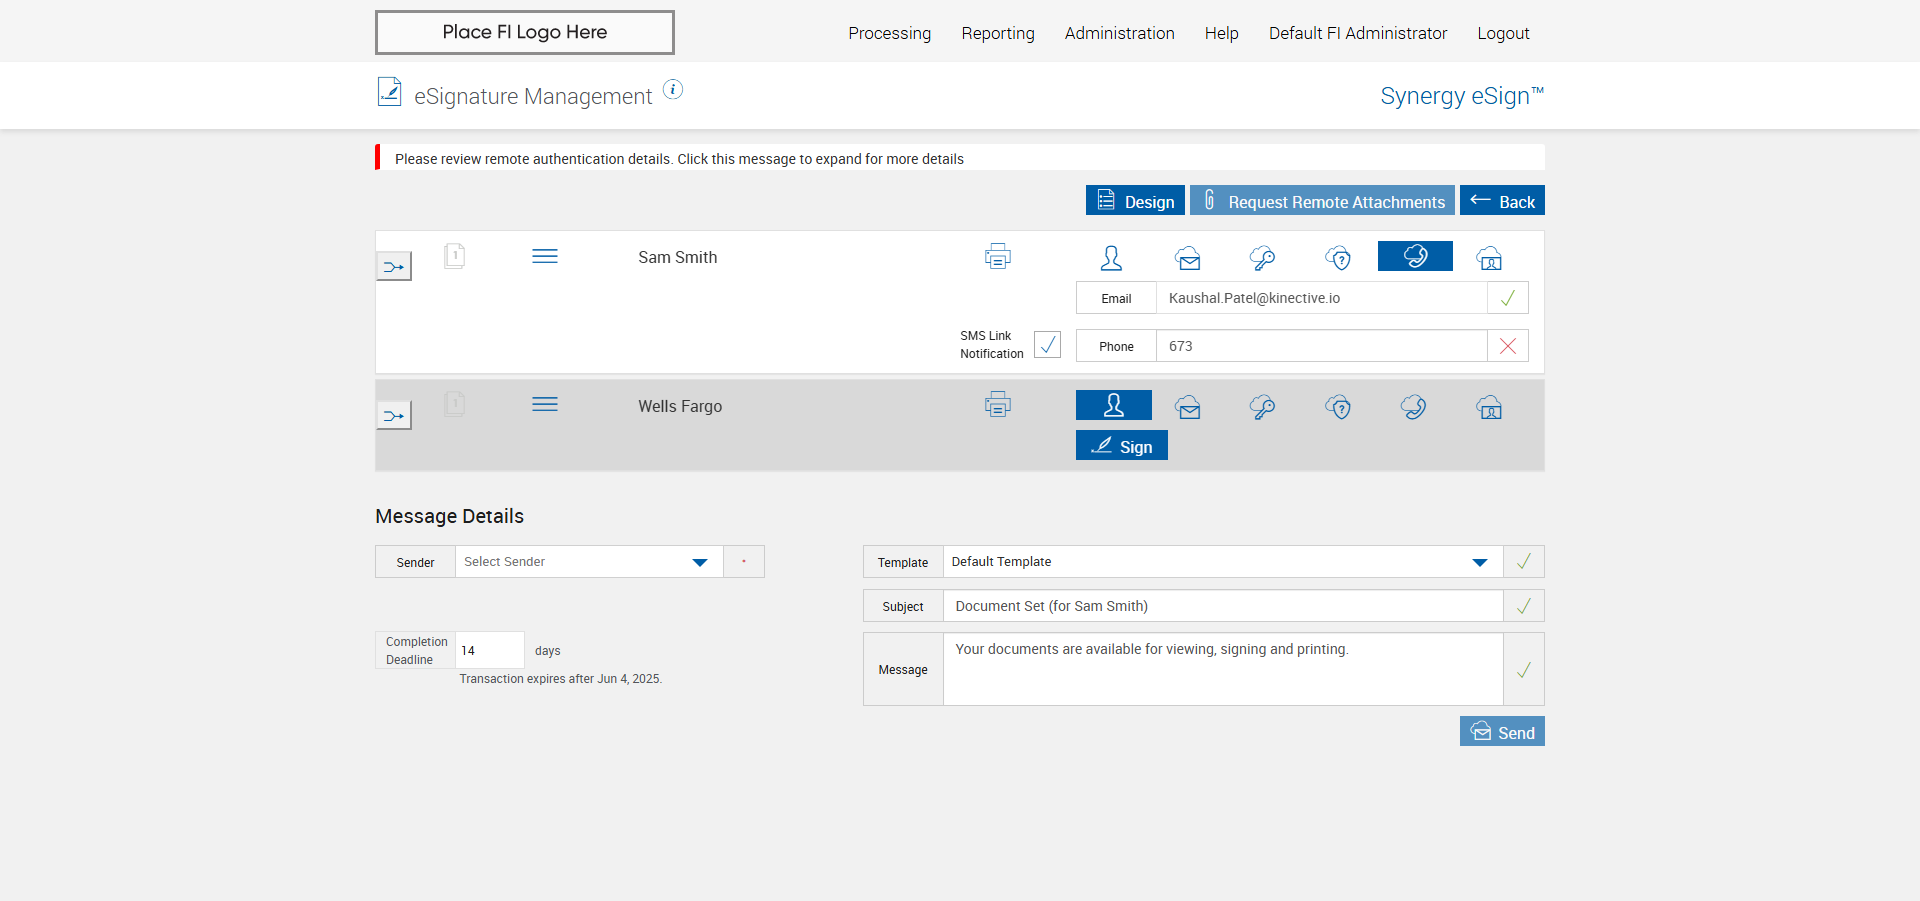Click the green check beside Message box
The width and height of the screenshot is (1920, 901).
tap(1524, 670)
